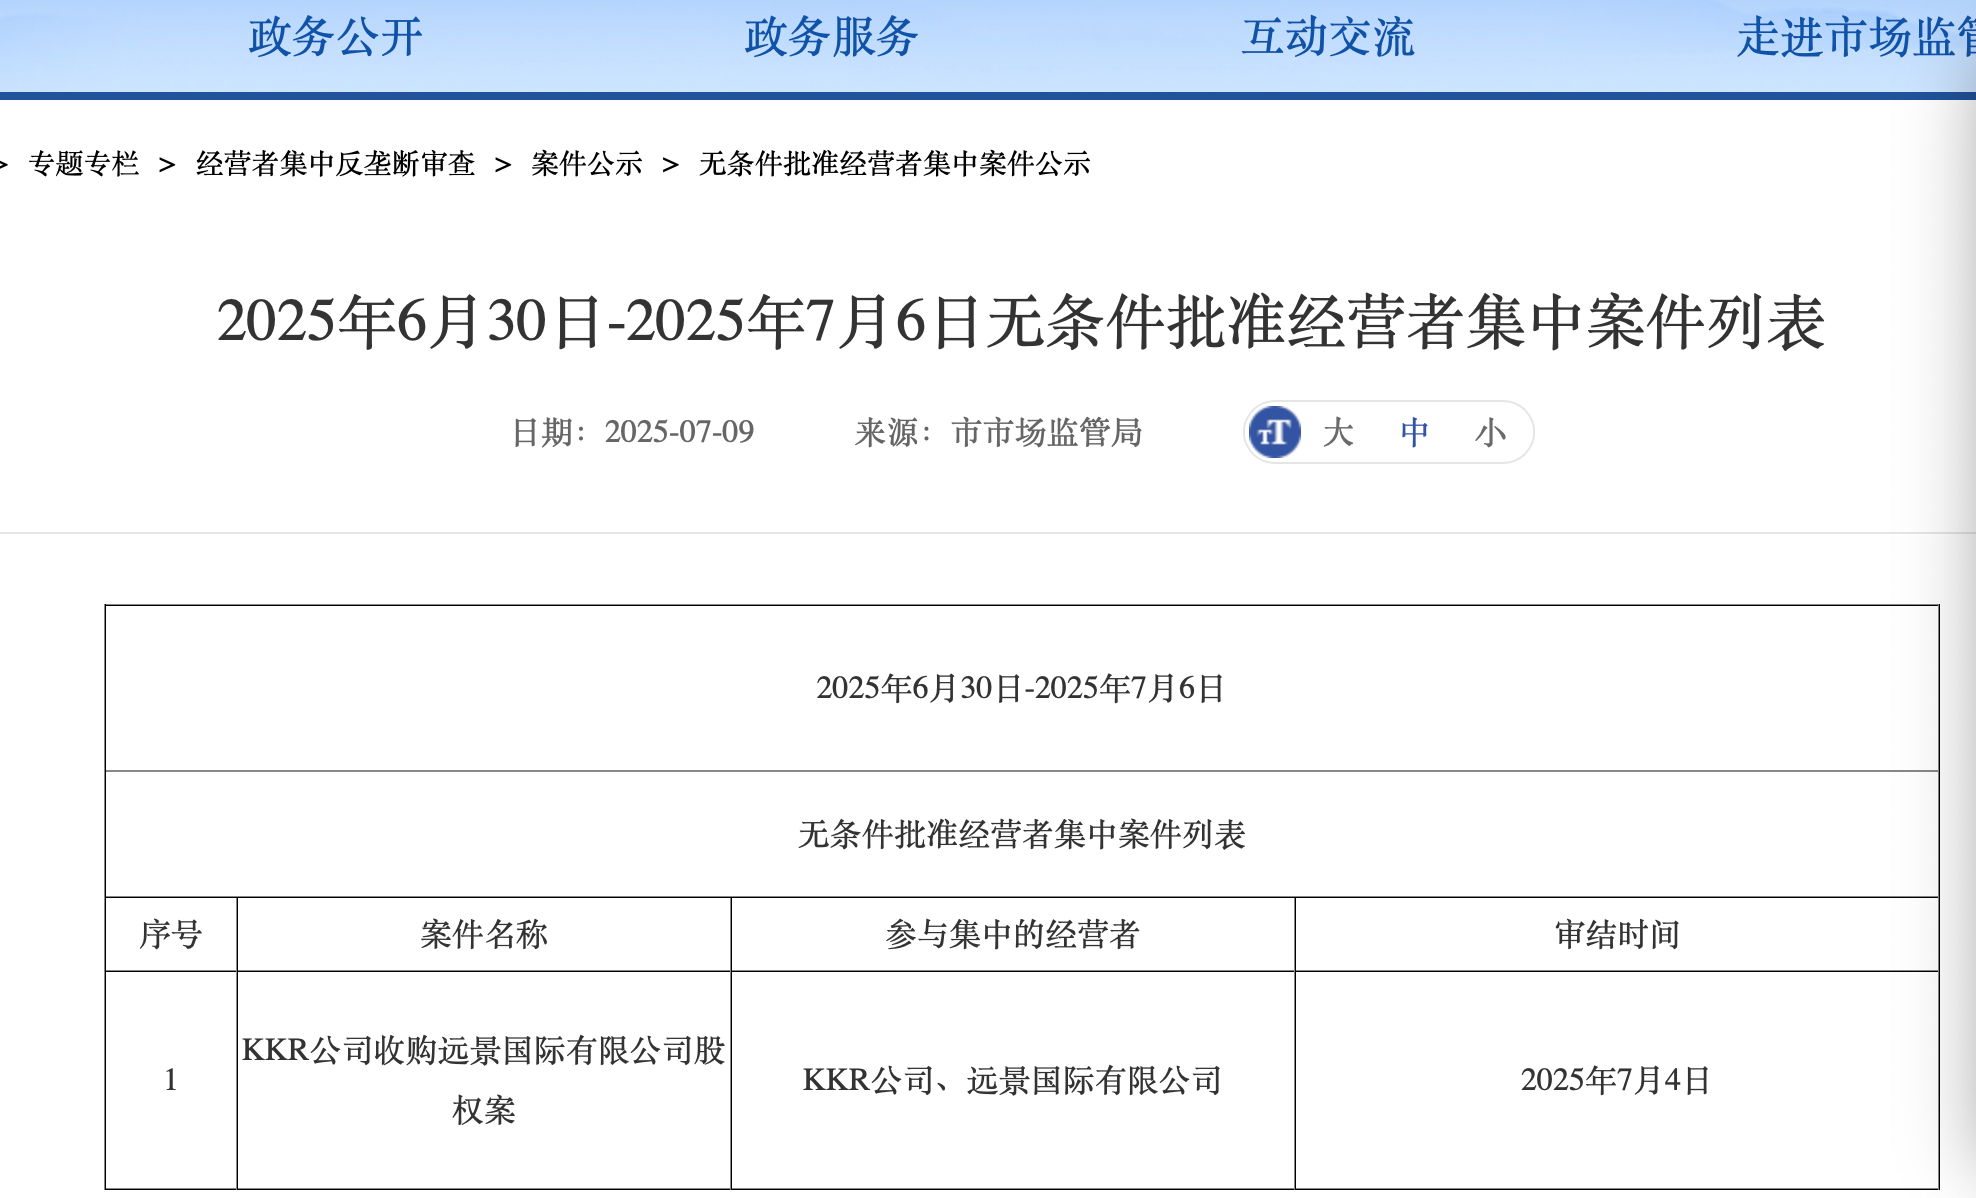Open the 走进市场监管 navigation menu
Image resolution: width=1976 pixels, height=1198 pixels.
pyautogui.click(x=1855, y=38)
